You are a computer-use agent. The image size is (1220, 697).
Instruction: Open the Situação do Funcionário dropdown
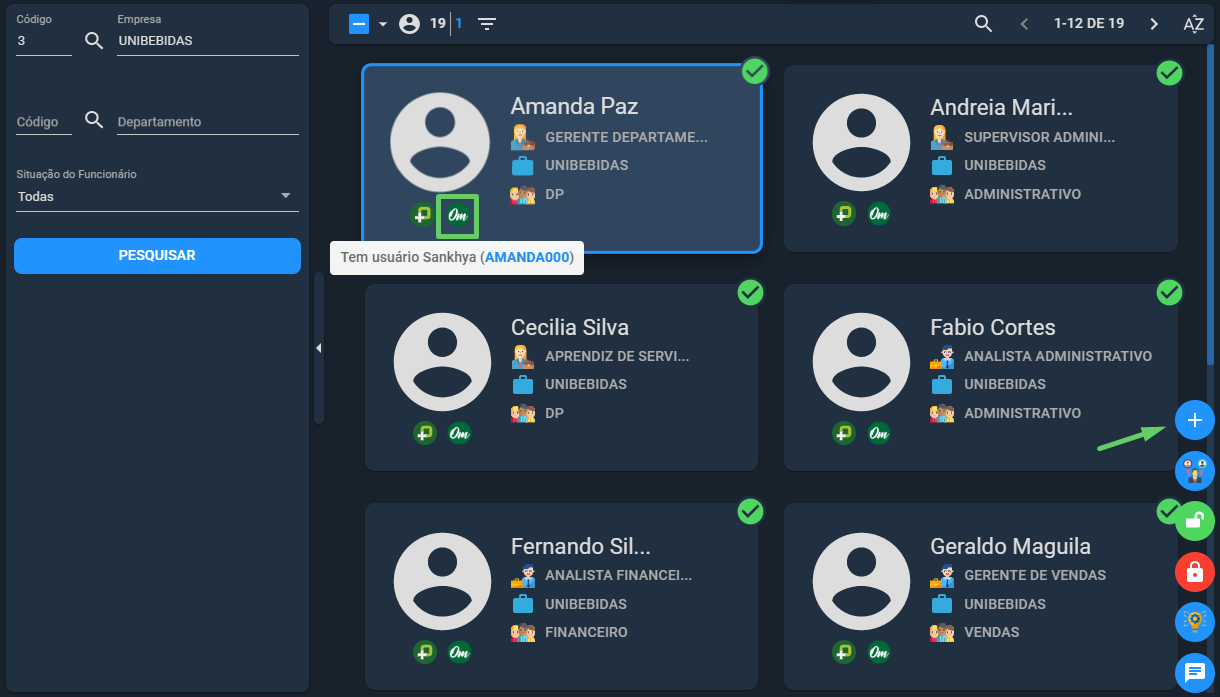(x=157, y=197)
